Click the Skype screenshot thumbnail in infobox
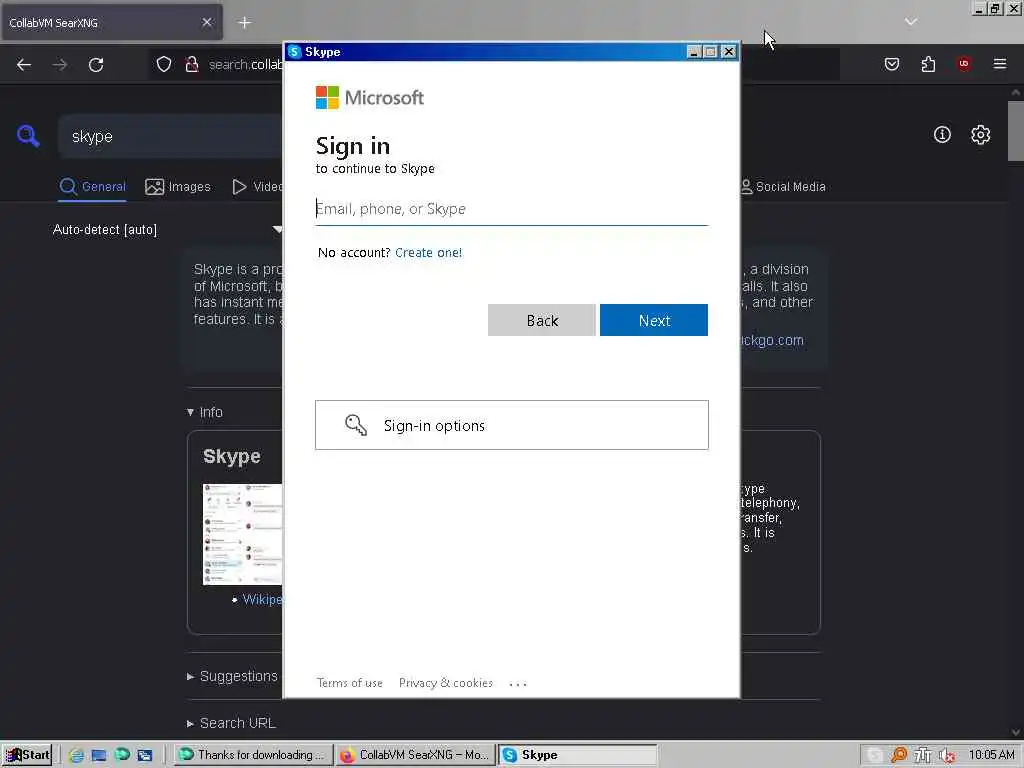The image size is (1024, 768). point(242,534)
